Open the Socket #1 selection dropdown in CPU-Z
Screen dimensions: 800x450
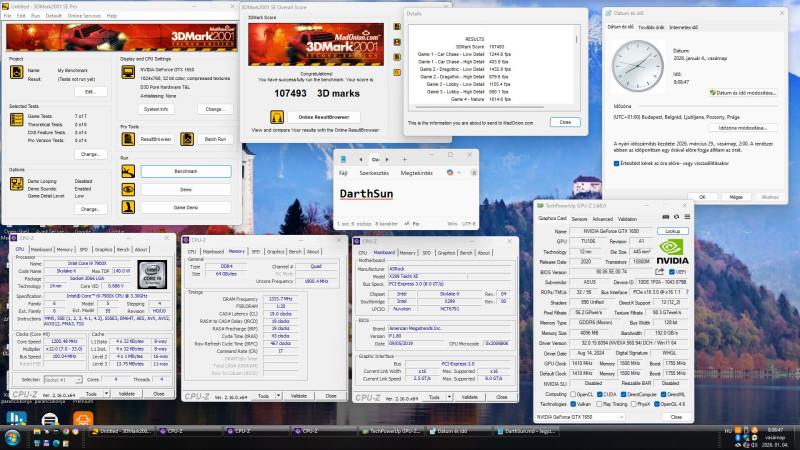[62, 380]
